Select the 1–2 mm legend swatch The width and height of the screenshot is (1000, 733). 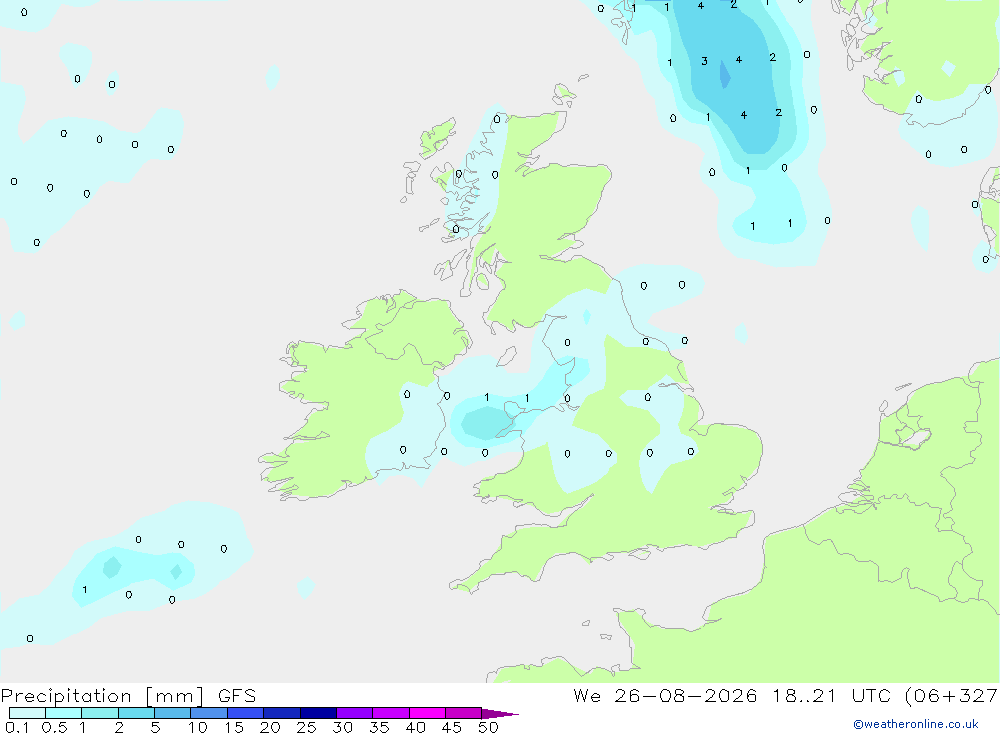pos(100,713)
